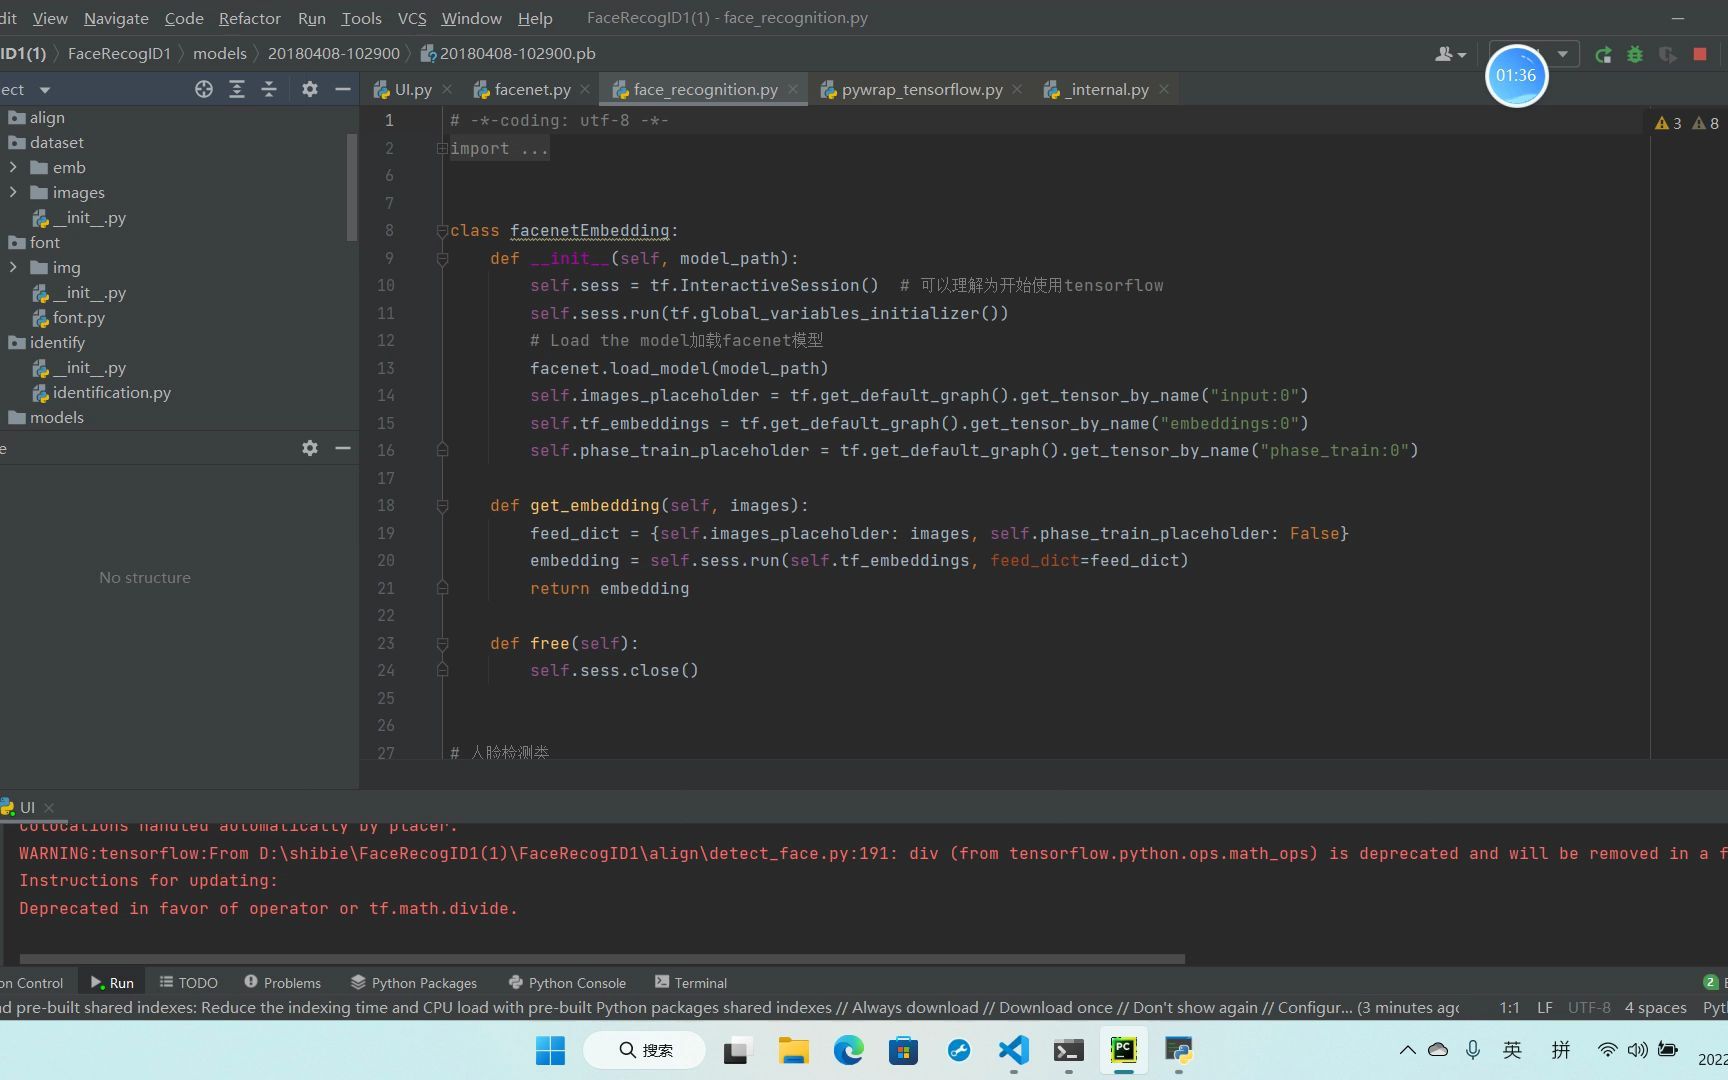The height and width of the screenshot is (1080, 1728).
Task: Click the red stop process icon
Action: tap(1700, 55)
